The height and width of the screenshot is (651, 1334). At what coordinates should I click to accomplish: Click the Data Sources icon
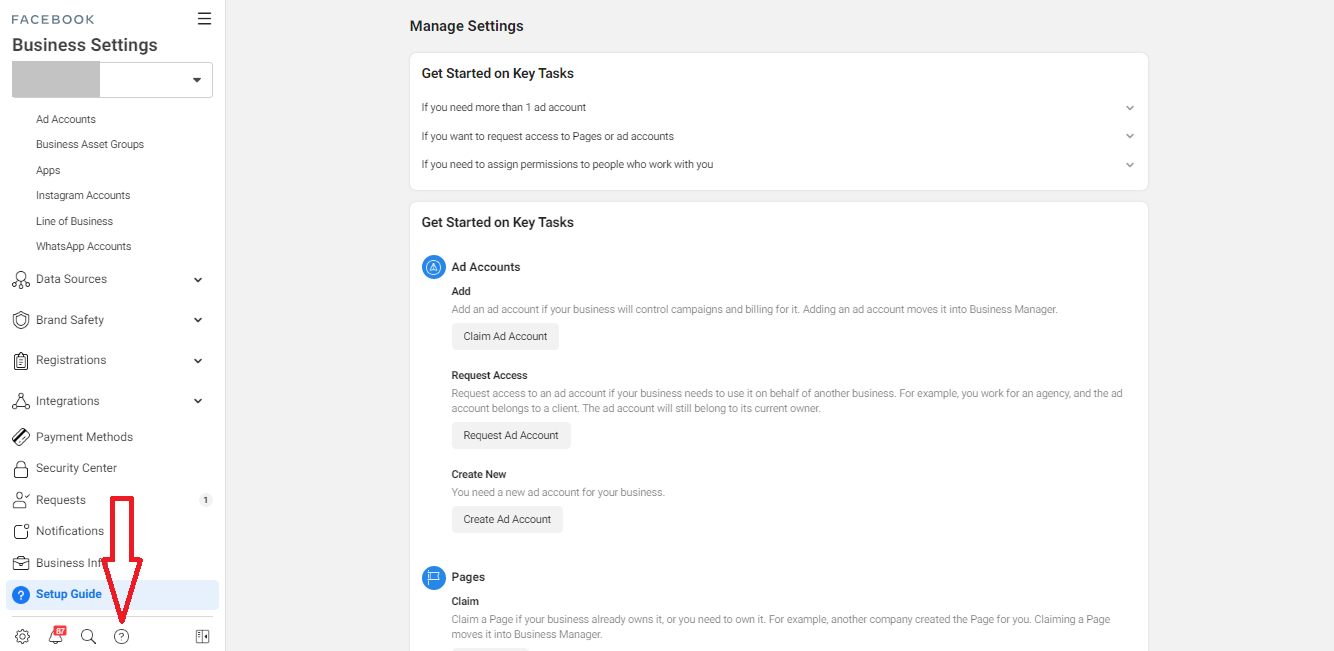[21, 280]
